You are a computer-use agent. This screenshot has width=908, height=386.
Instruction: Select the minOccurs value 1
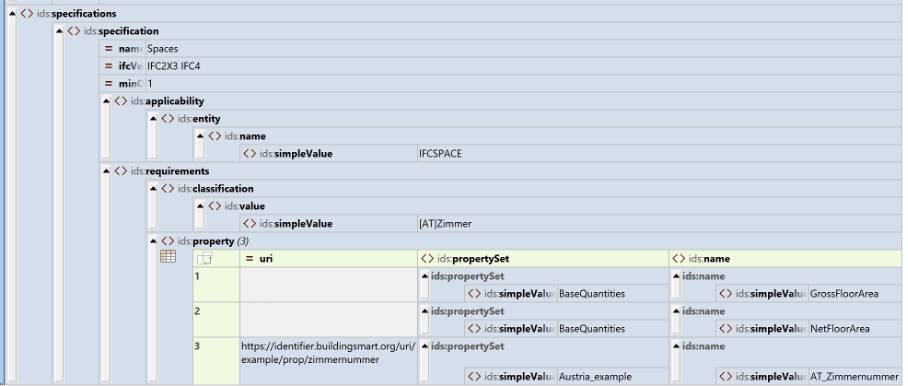coord(523,84)
